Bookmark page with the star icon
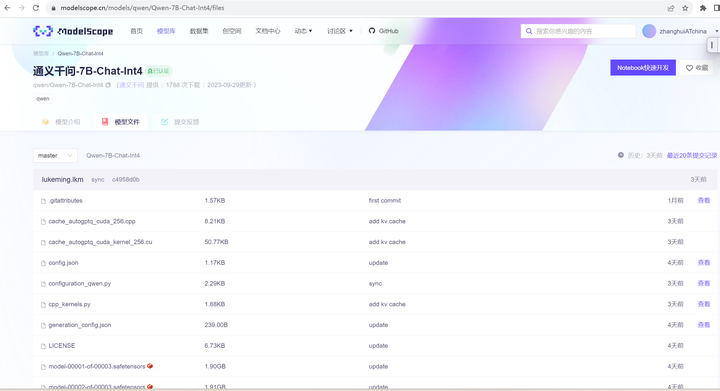This screenshot has height=391, width=720. [685, 8]
